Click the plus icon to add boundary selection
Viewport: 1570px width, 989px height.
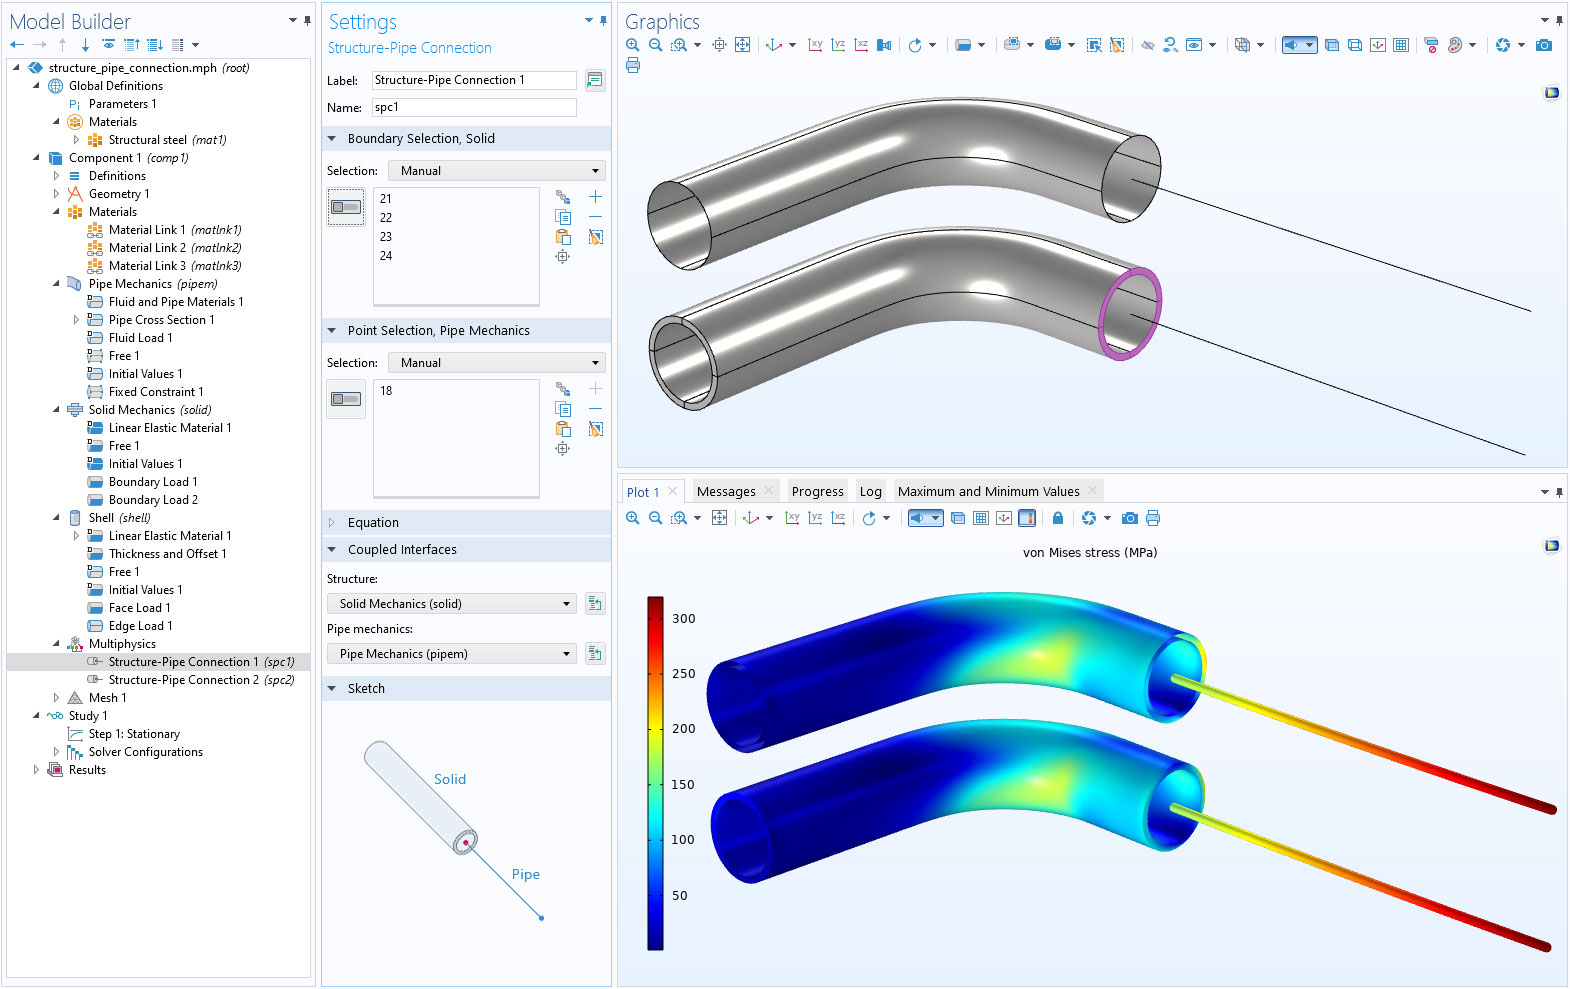[x=595, y=197]
